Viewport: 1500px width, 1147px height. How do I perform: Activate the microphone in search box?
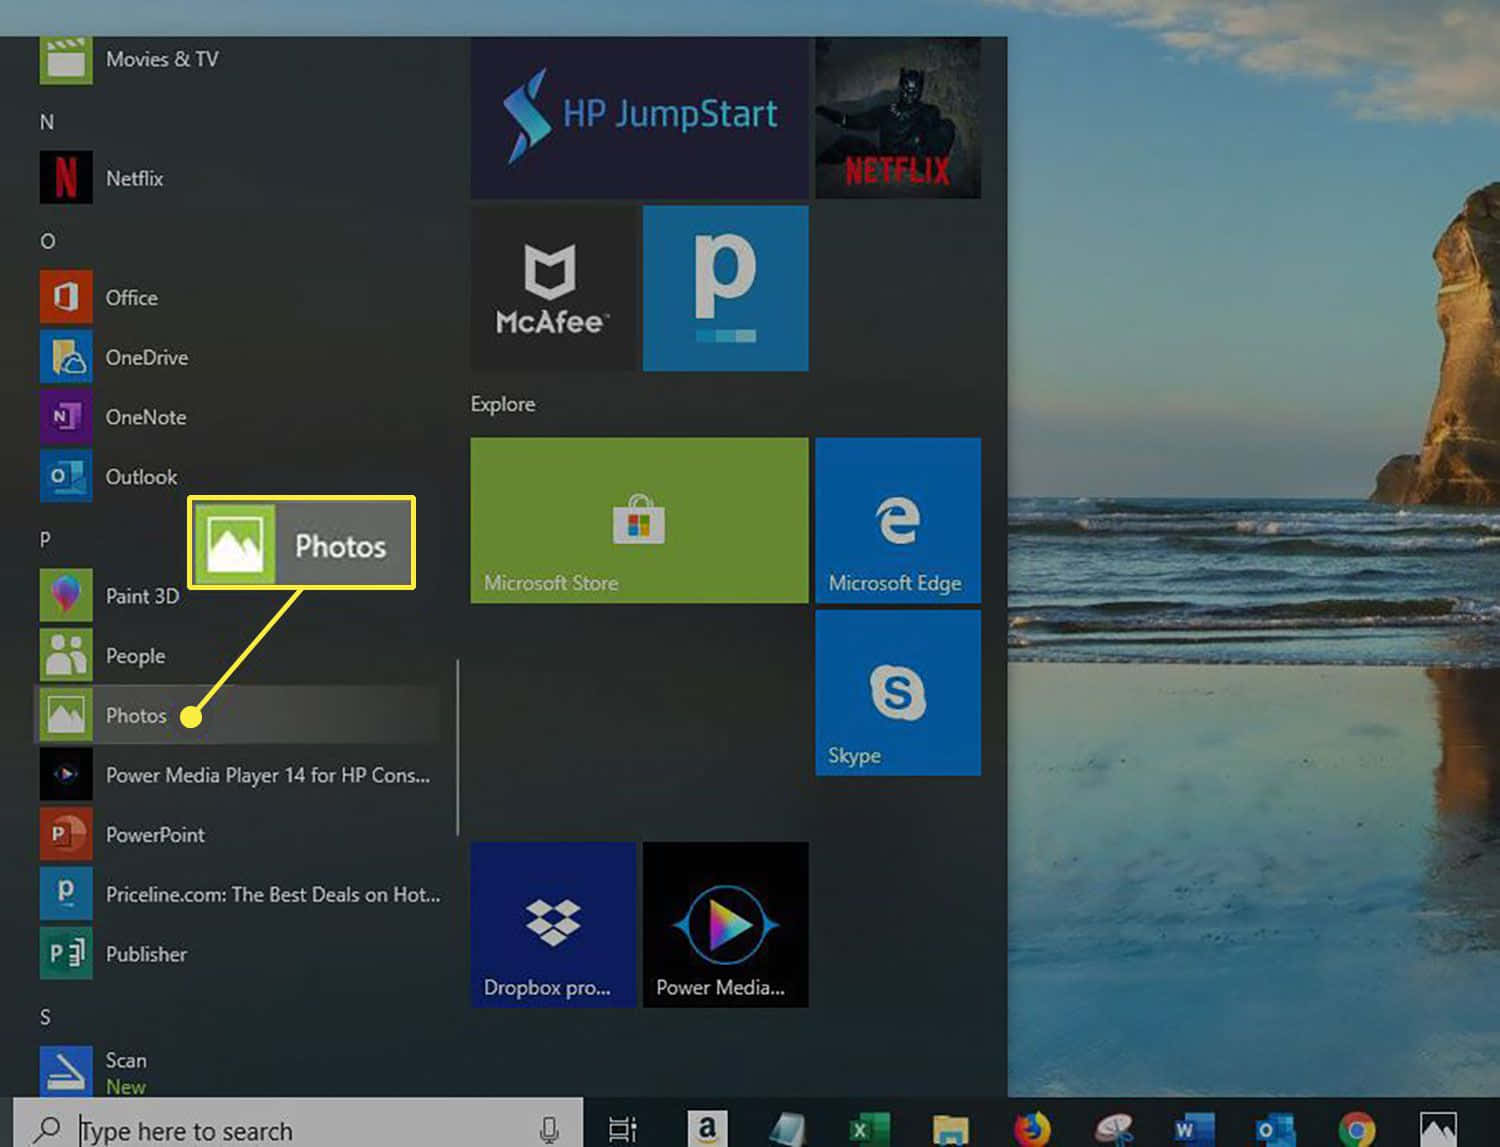tap(549, 1130)
